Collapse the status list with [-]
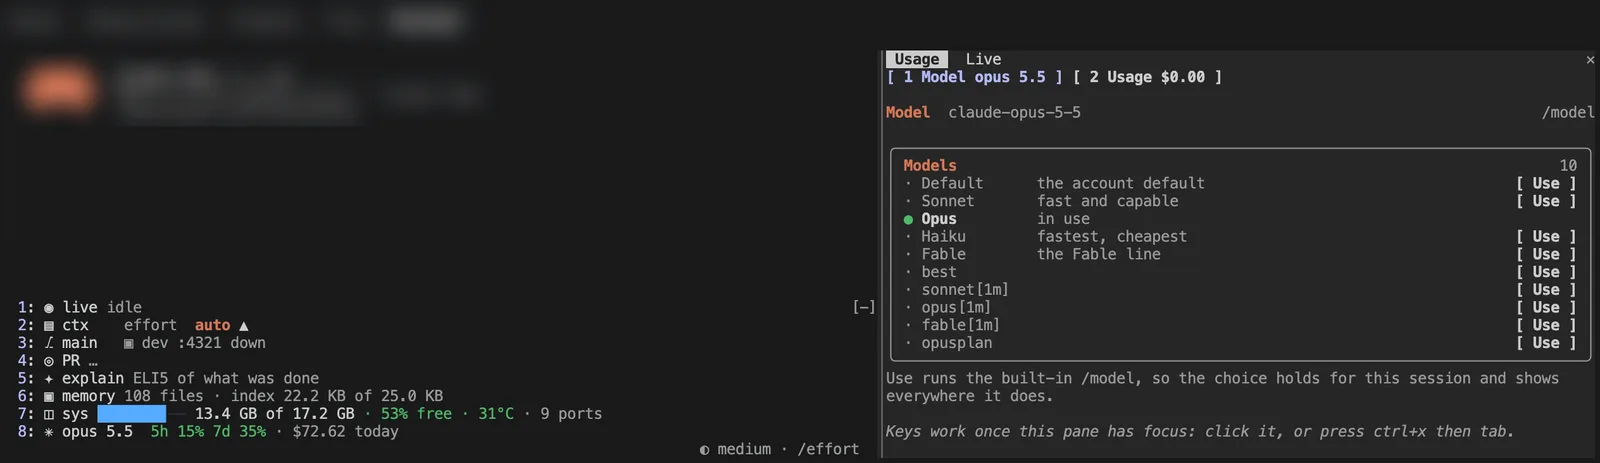 (x=864, y=307)
